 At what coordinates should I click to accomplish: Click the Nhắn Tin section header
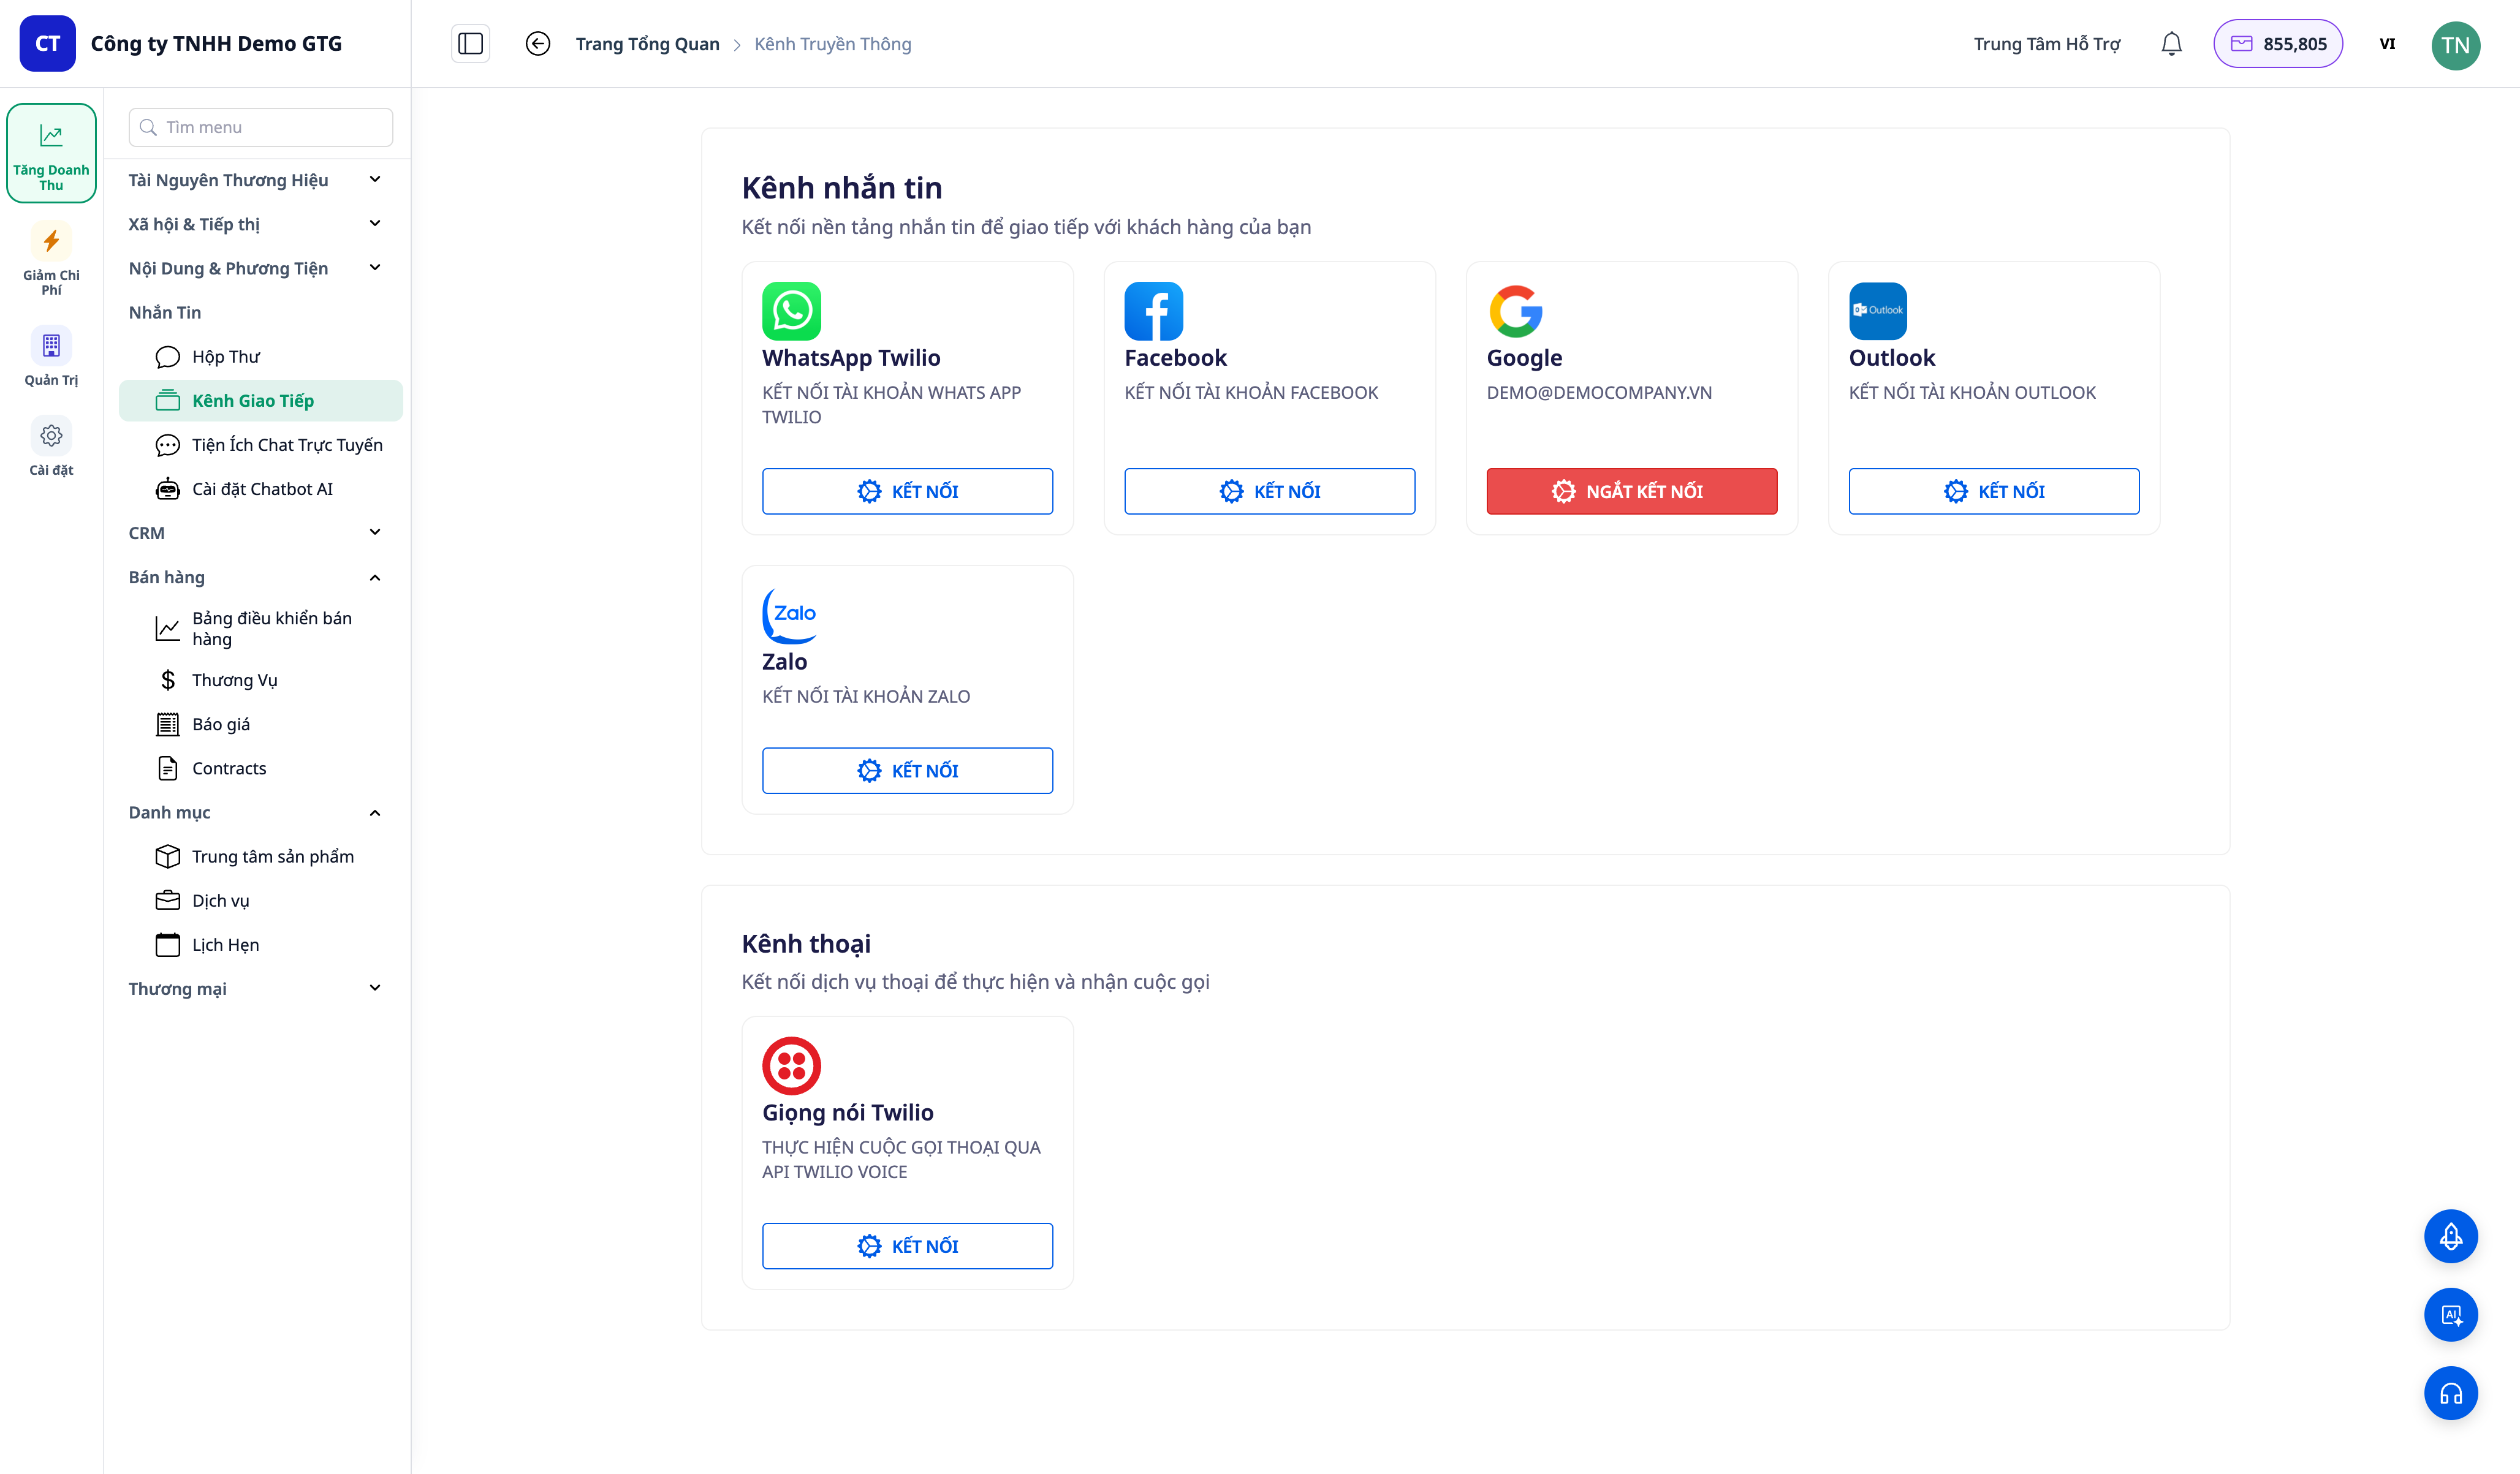(x=165, y=312)
